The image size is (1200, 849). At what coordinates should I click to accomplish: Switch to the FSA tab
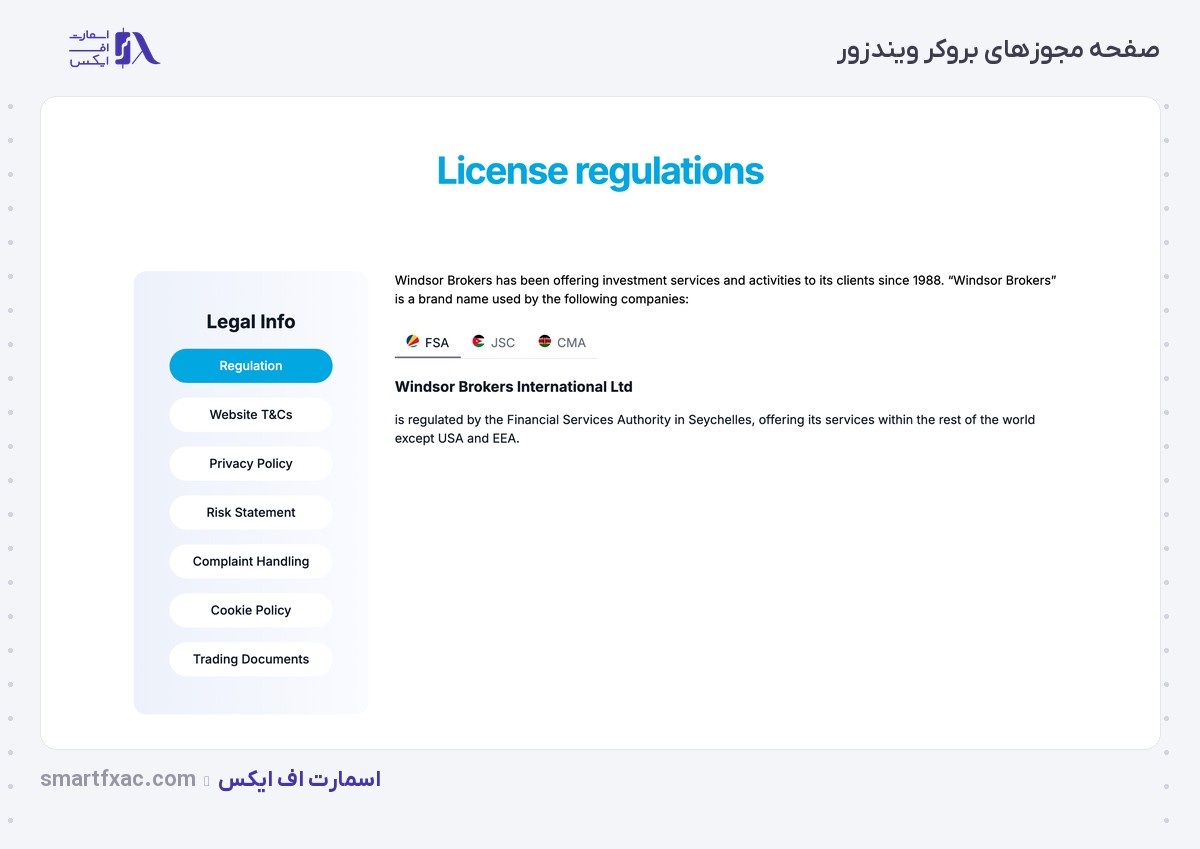(428, 342)
